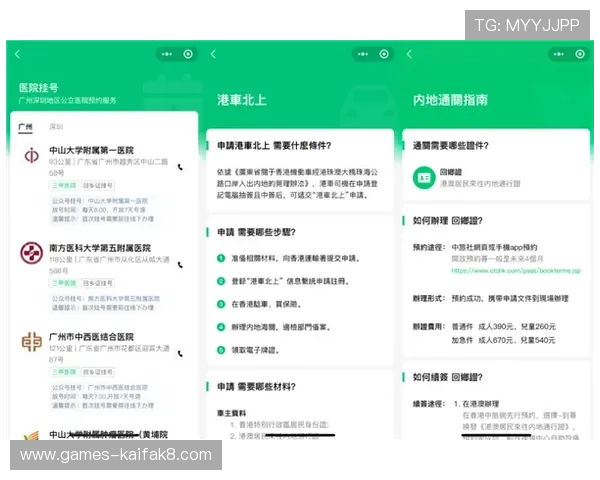
Task: Click the 内地通關指南 page title
Action: 450,100
